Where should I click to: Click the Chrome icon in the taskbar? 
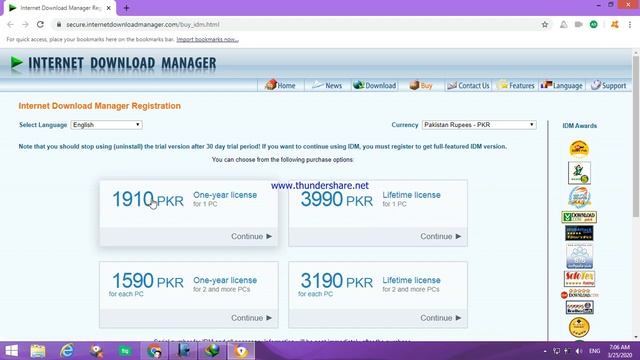pos(154,351)
